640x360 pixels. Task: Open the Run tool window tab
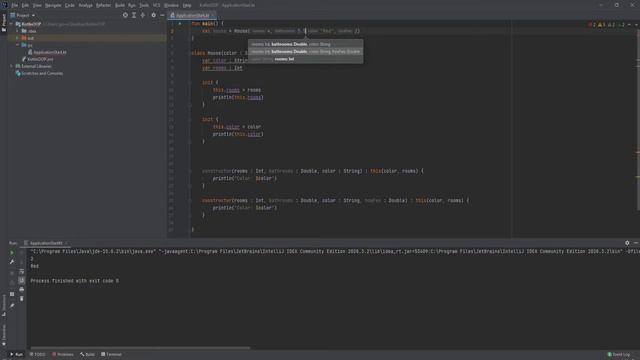[x=16, y=354]
